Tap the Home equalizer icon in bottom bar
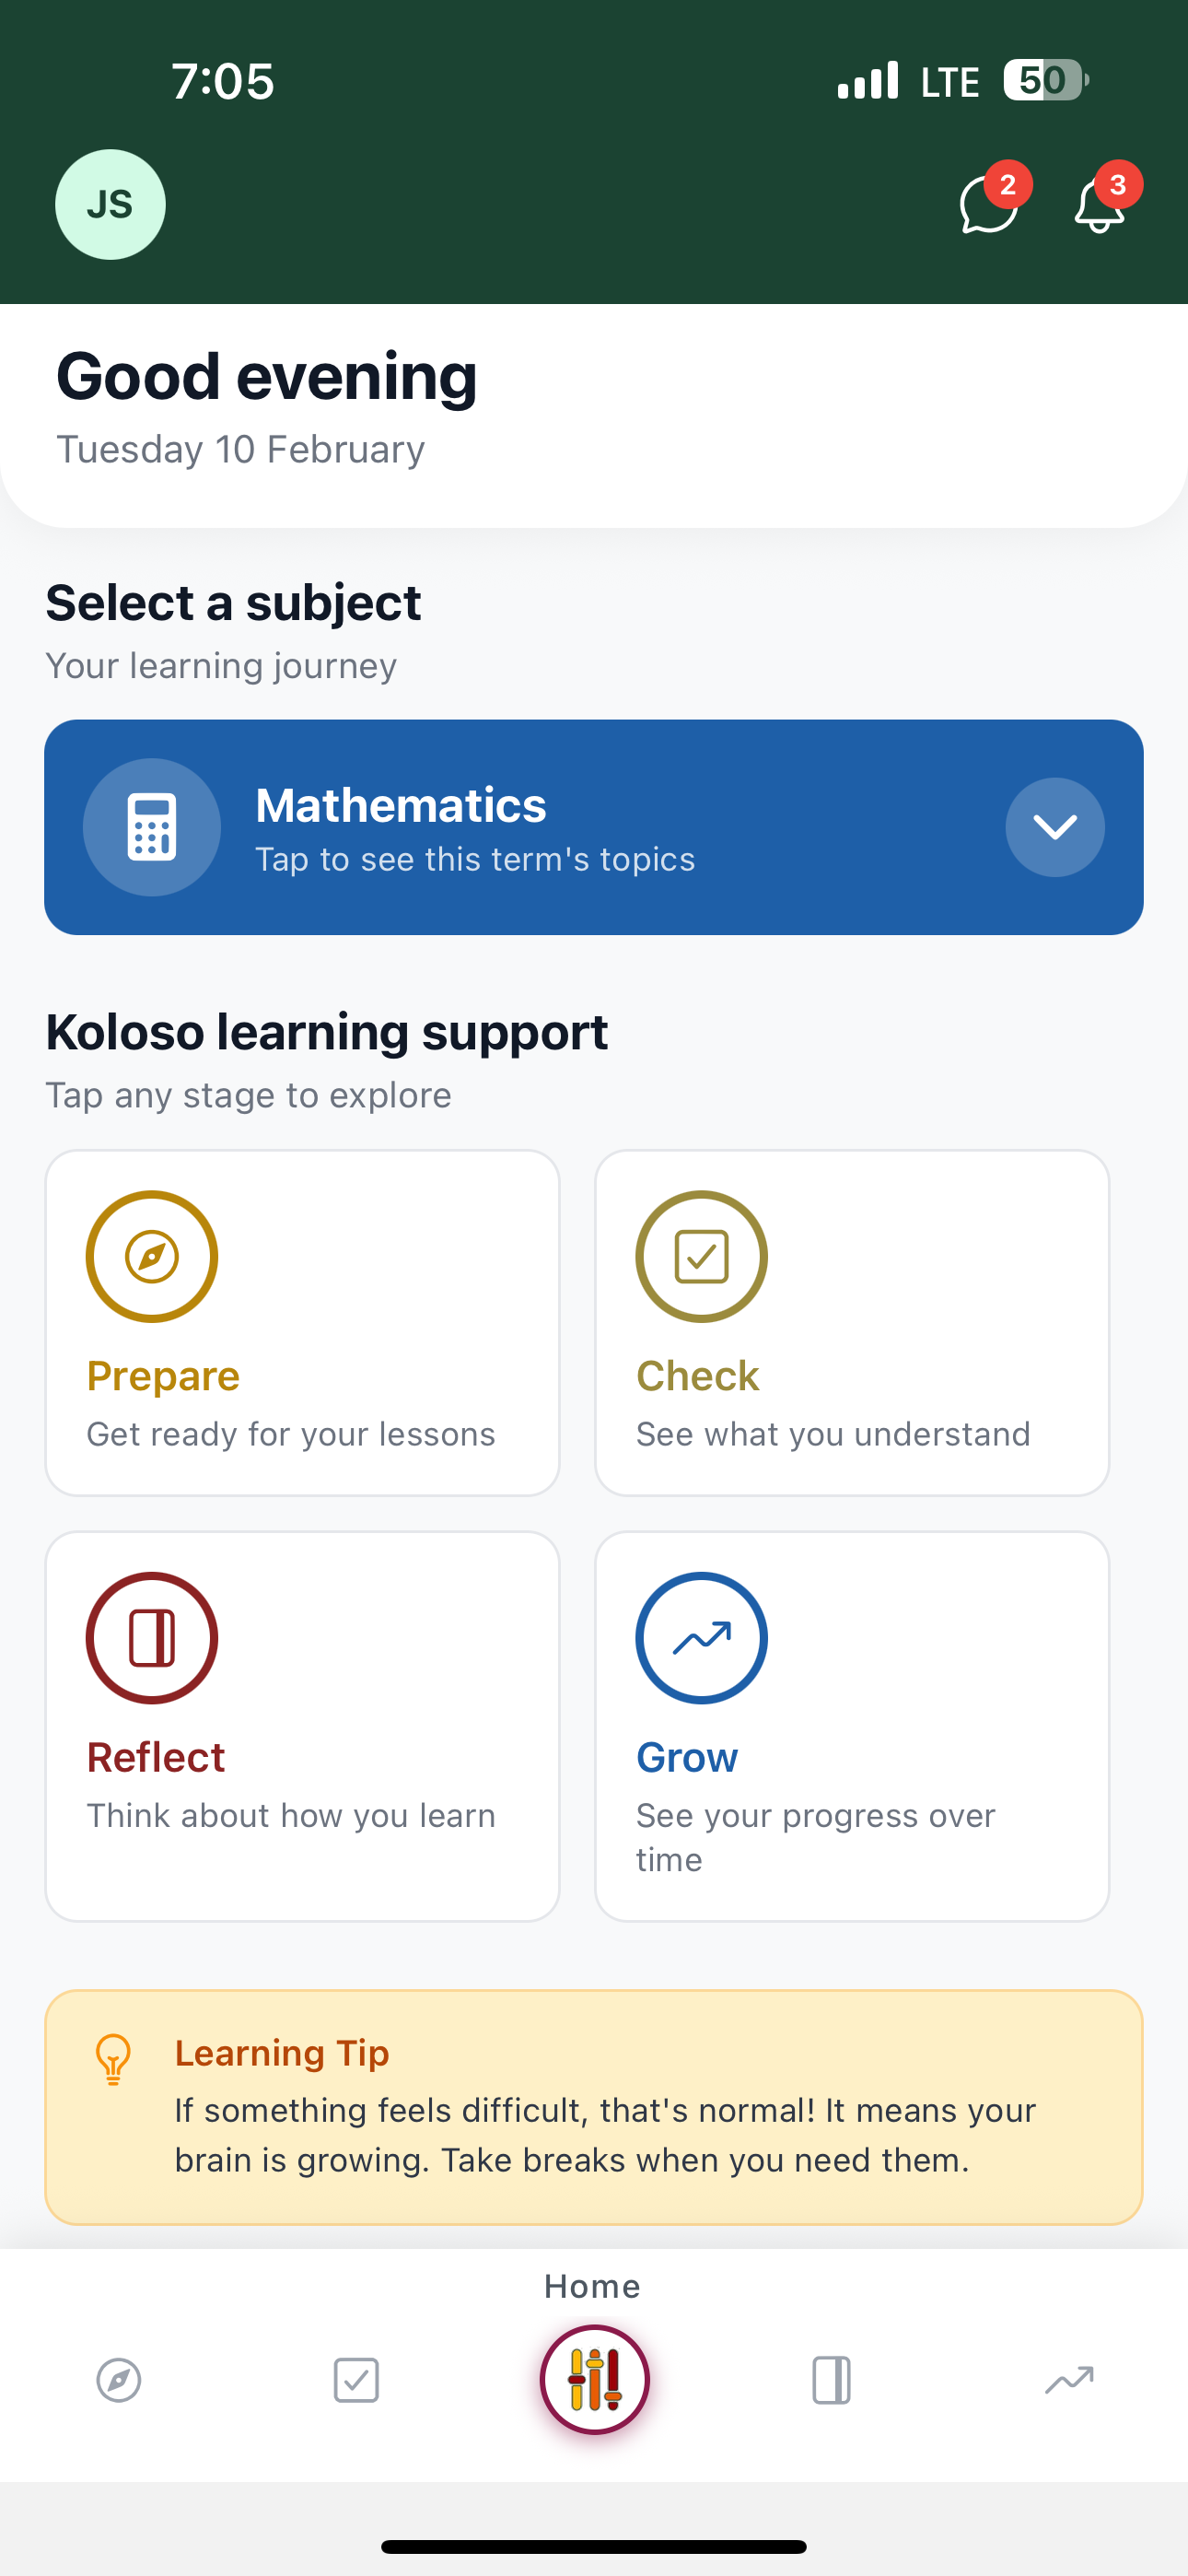 point(593,2380)
